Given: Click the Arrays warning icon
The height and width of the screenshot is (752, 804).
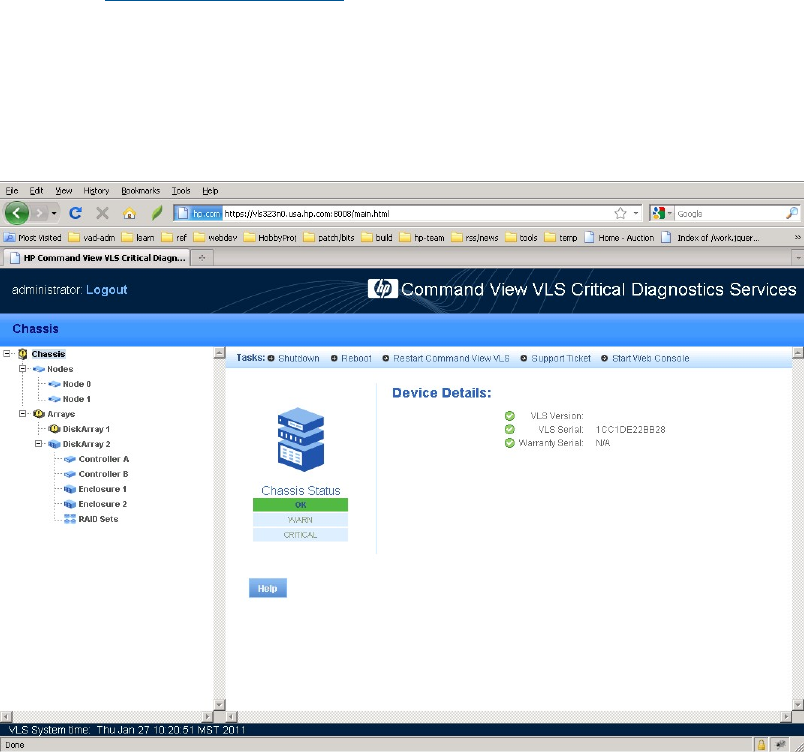Looking at the screenshot, I should (38, 414).
